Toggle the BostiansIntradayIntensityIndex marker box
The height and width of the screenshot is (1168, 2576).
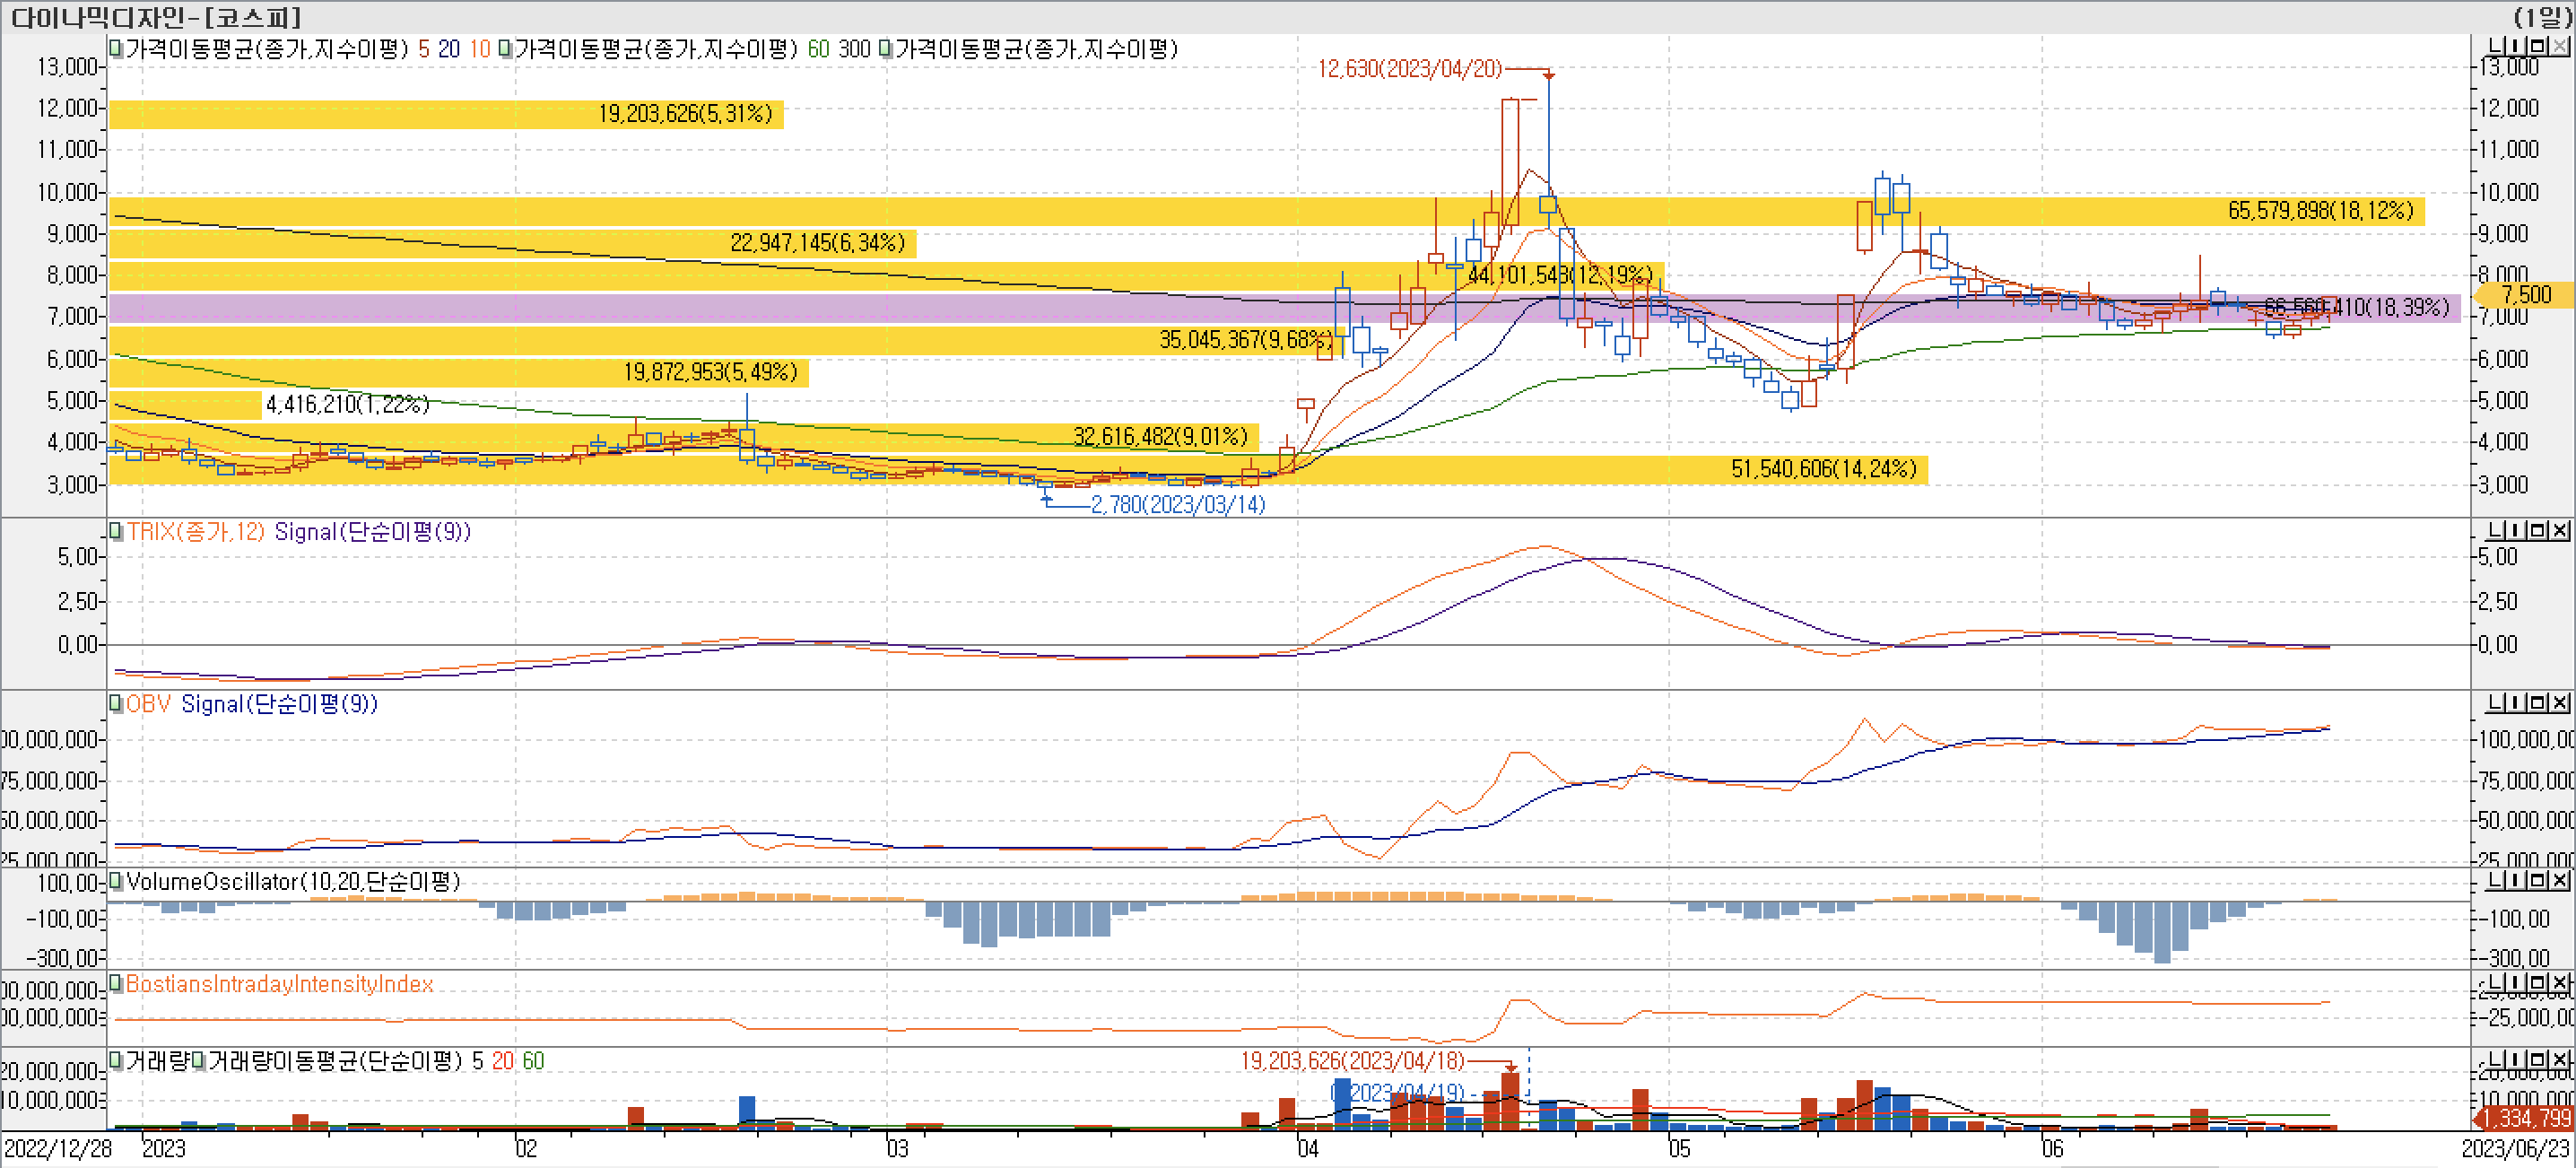116,984
